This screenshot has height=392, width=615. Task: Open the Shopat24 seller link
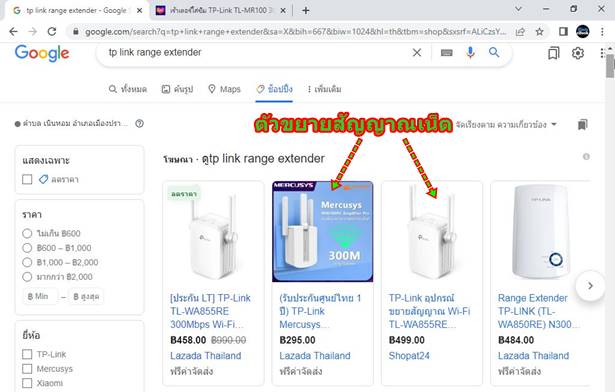[x=409, y=356]
